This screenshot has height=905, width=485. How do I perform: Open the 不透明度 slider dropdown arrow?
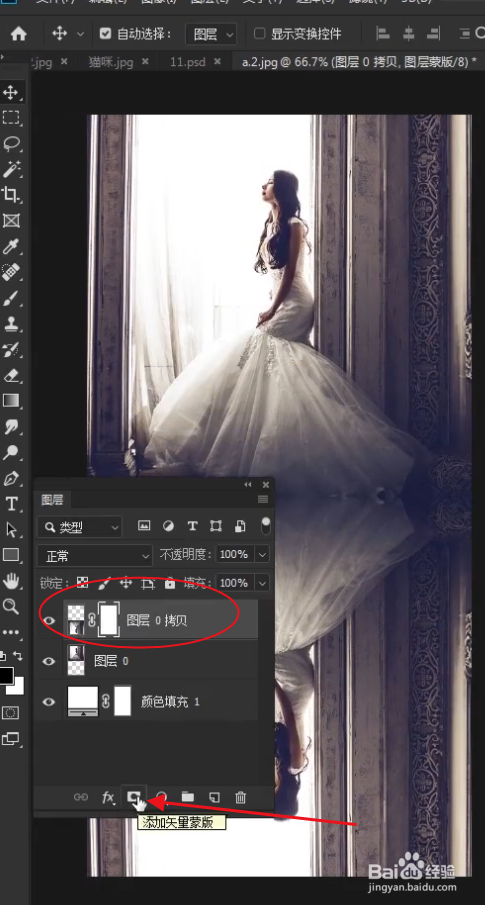pyautogui.click(x=263, y=555)
